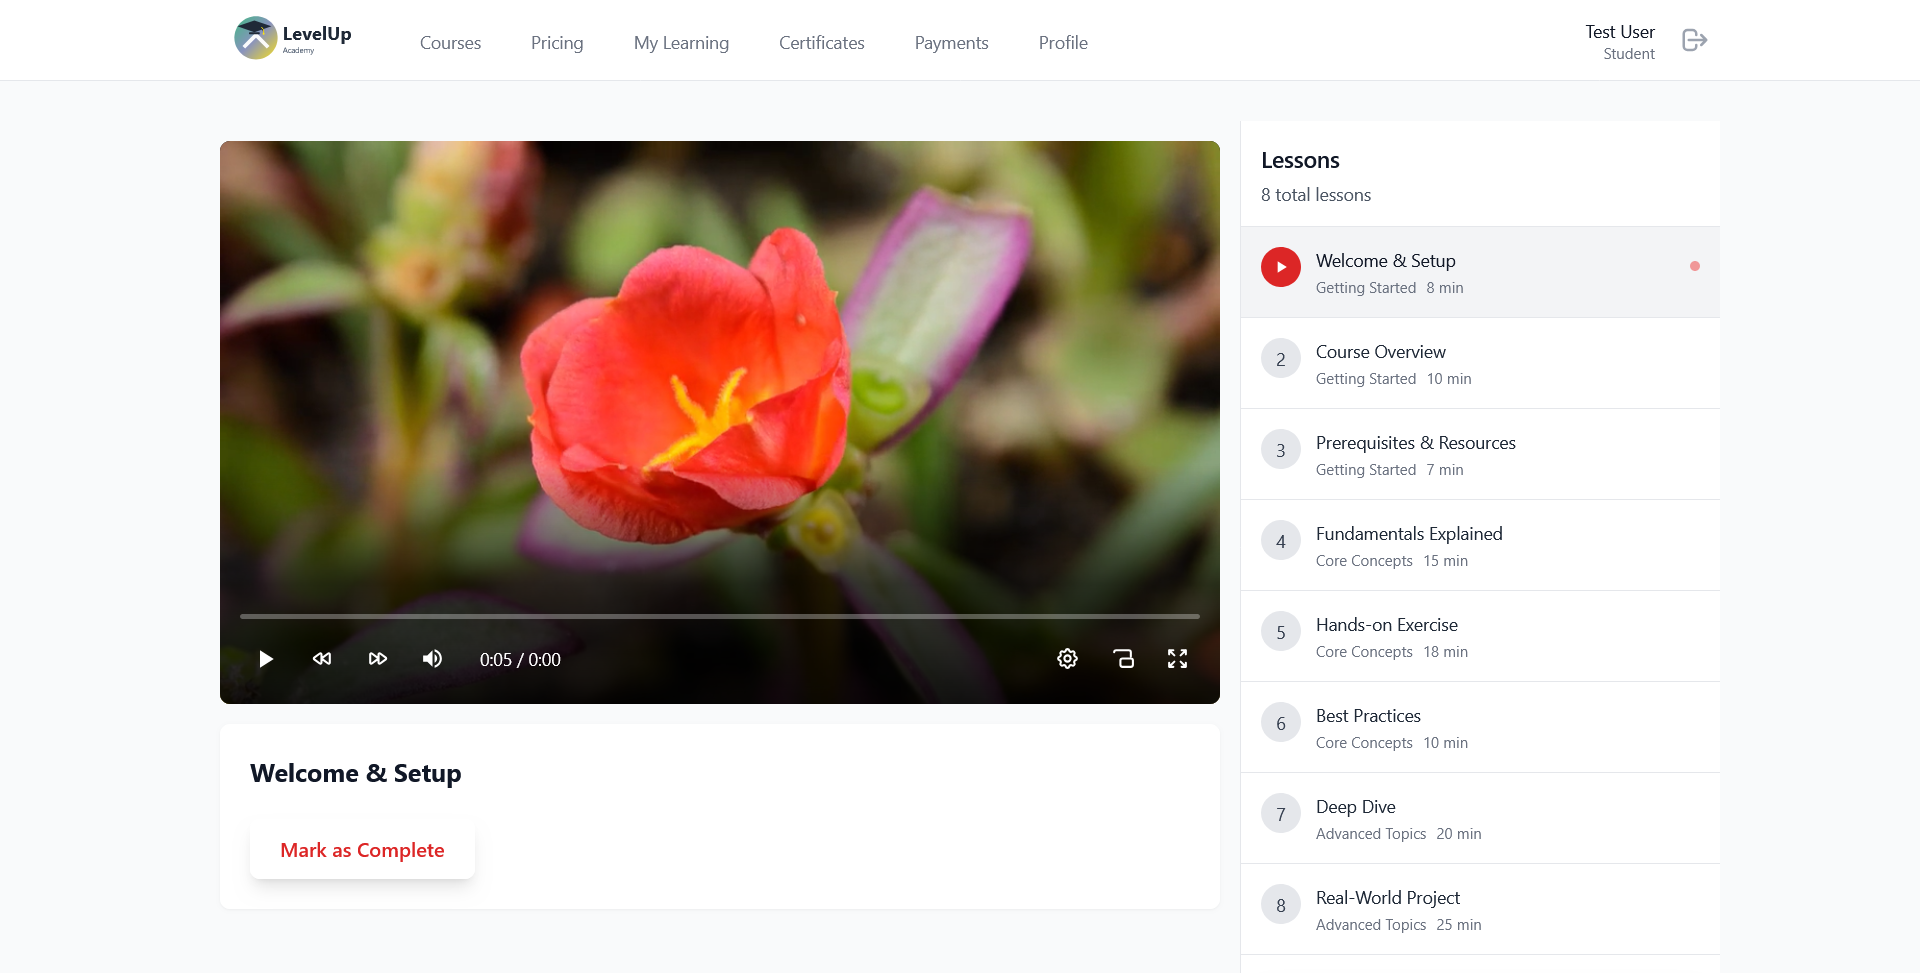
Task: Open video settings gear icon
Action: (x=1067, y=659)
